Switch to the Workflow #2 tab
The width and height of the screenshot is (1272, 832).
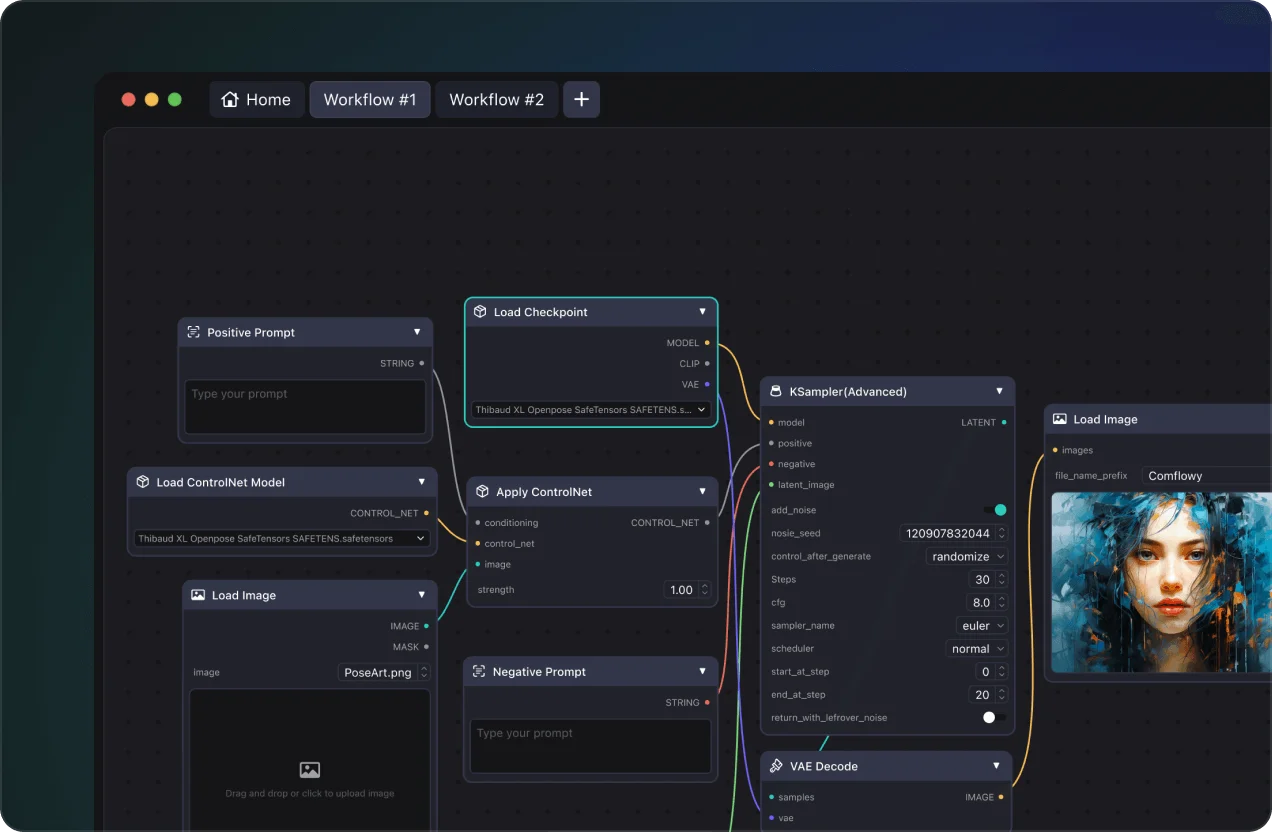(497, 100)
